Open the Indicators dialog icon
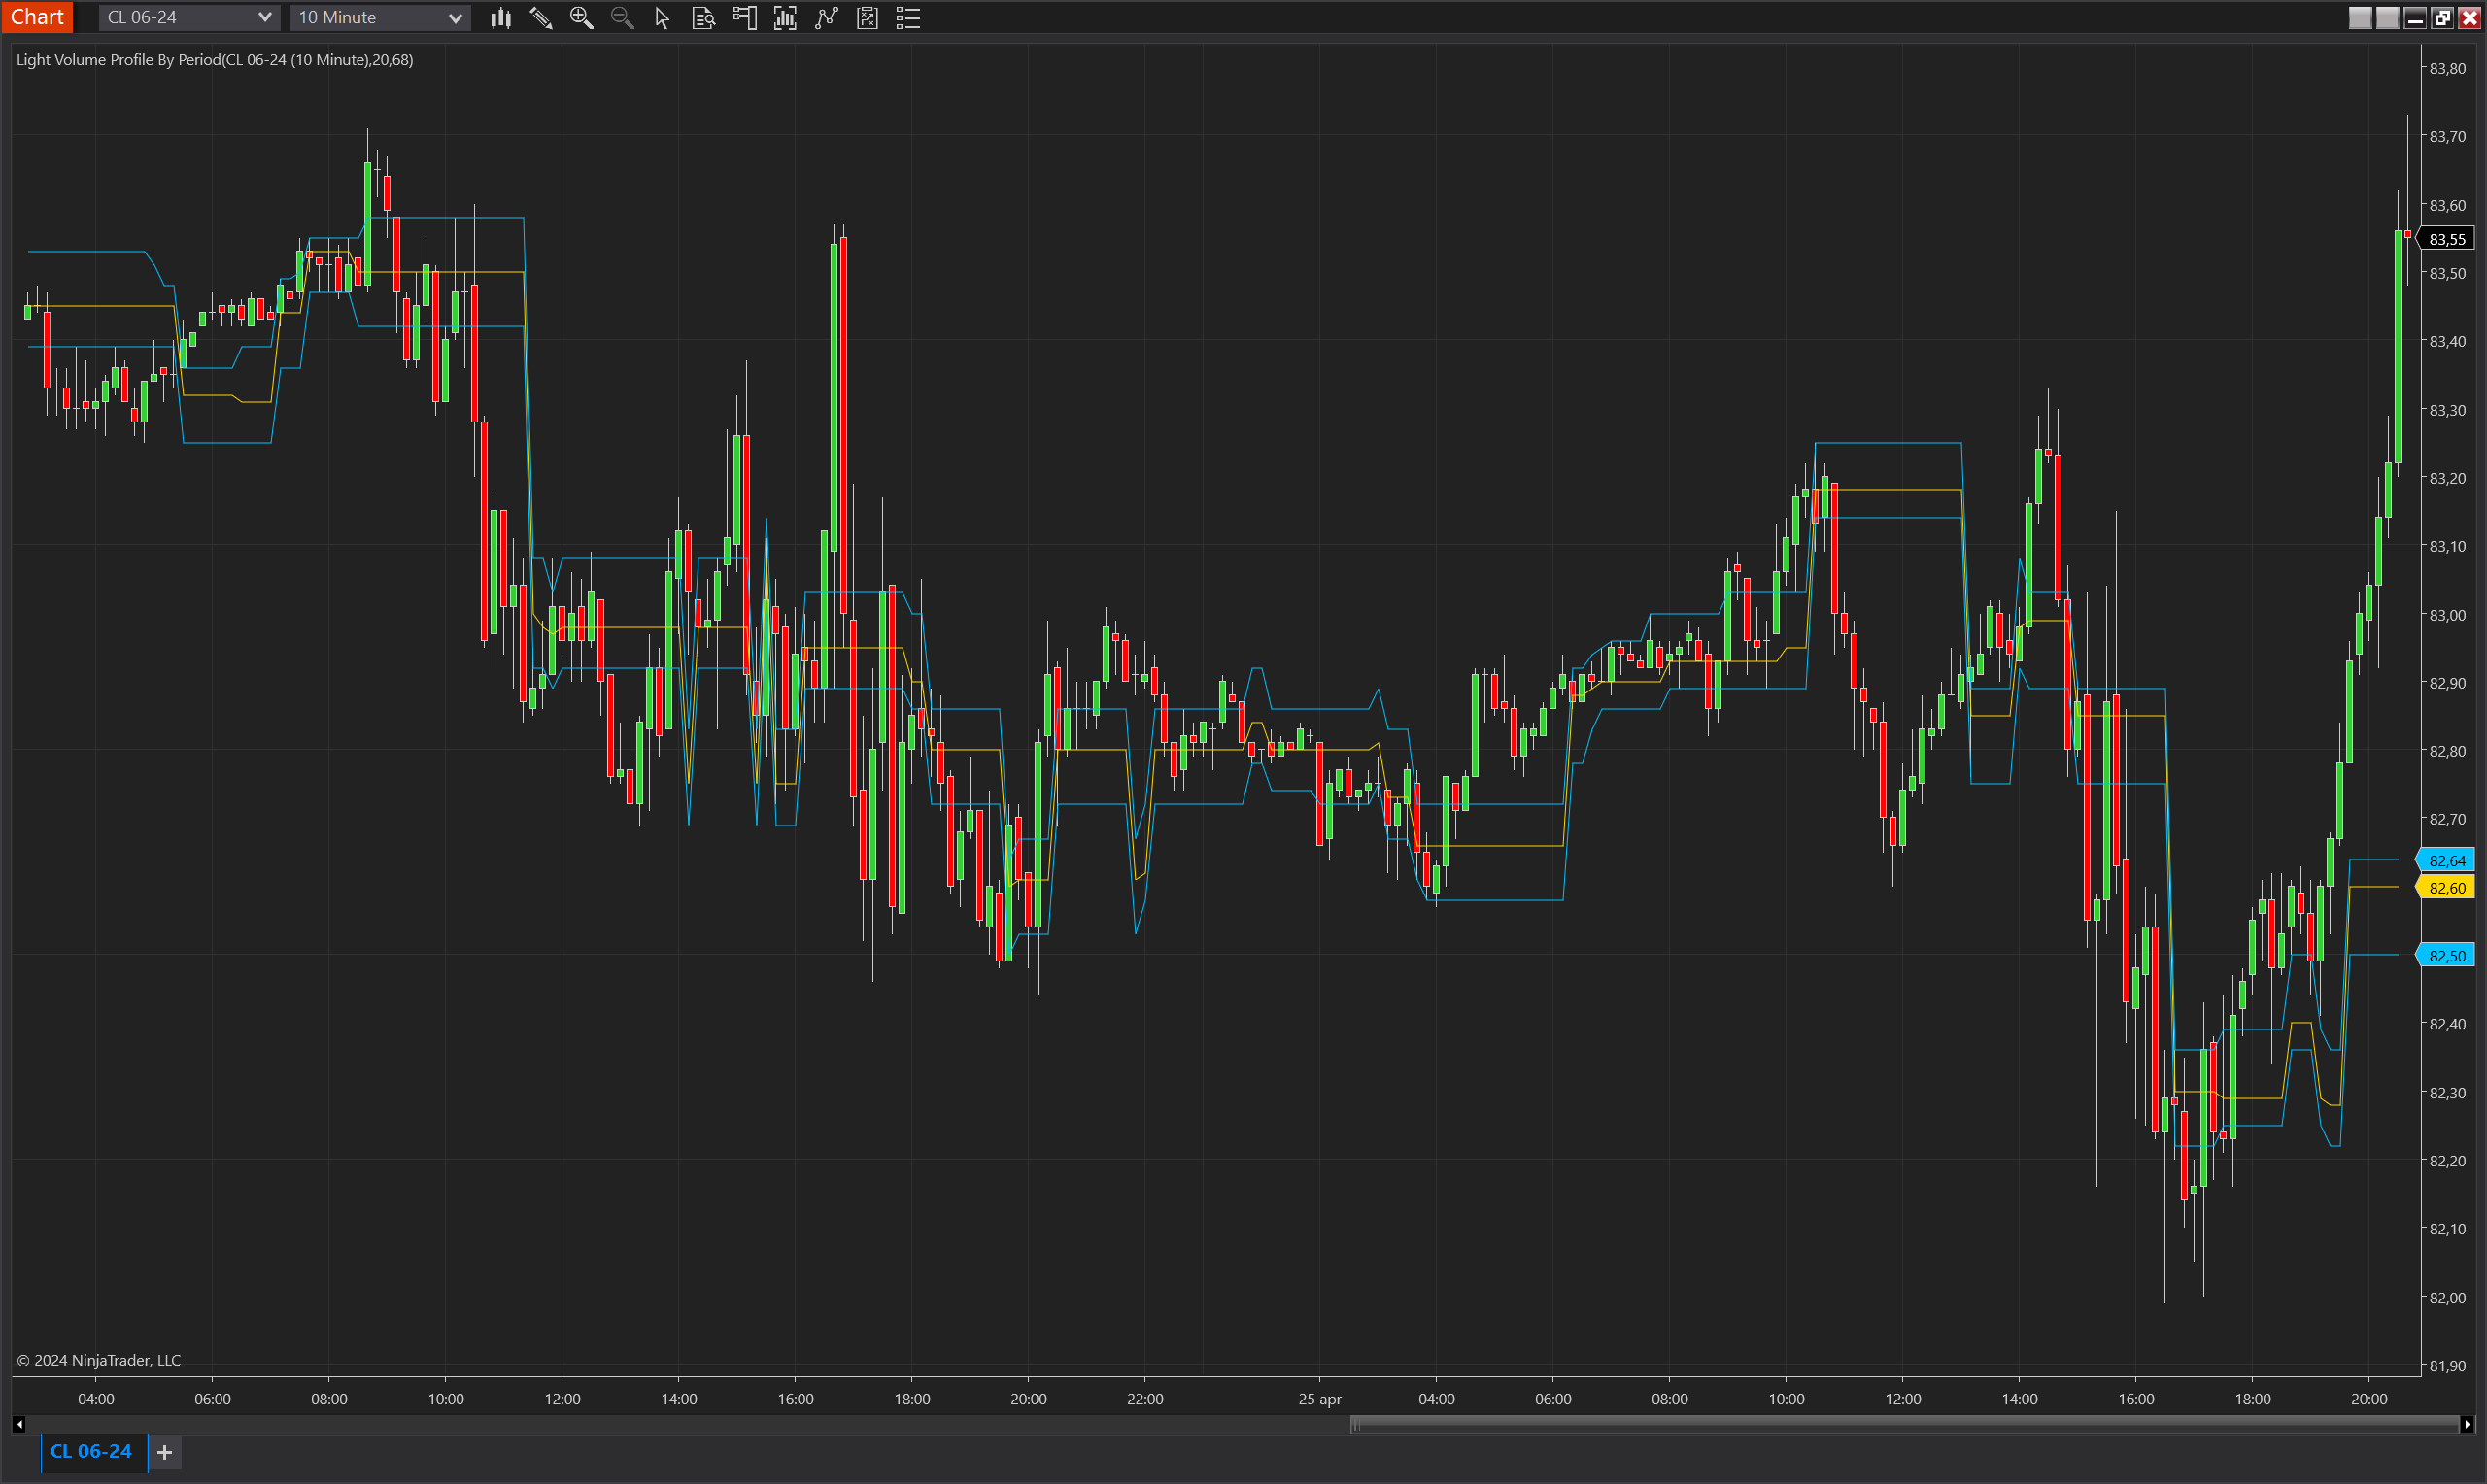 [826, 18]
